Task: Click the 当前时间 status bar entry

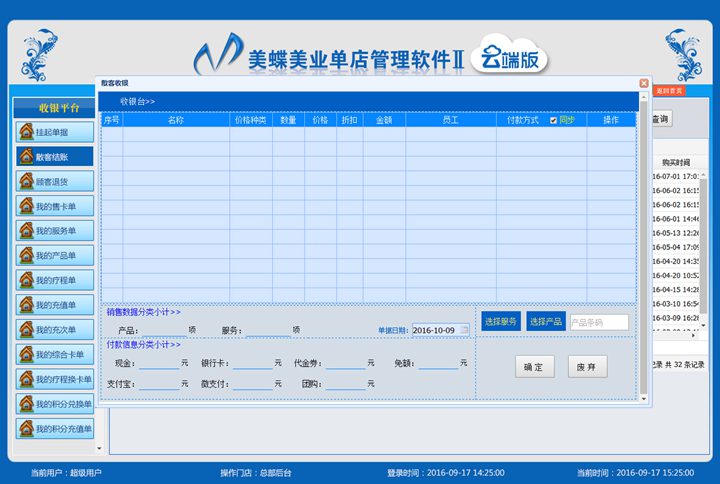Action: pos(635,473)
